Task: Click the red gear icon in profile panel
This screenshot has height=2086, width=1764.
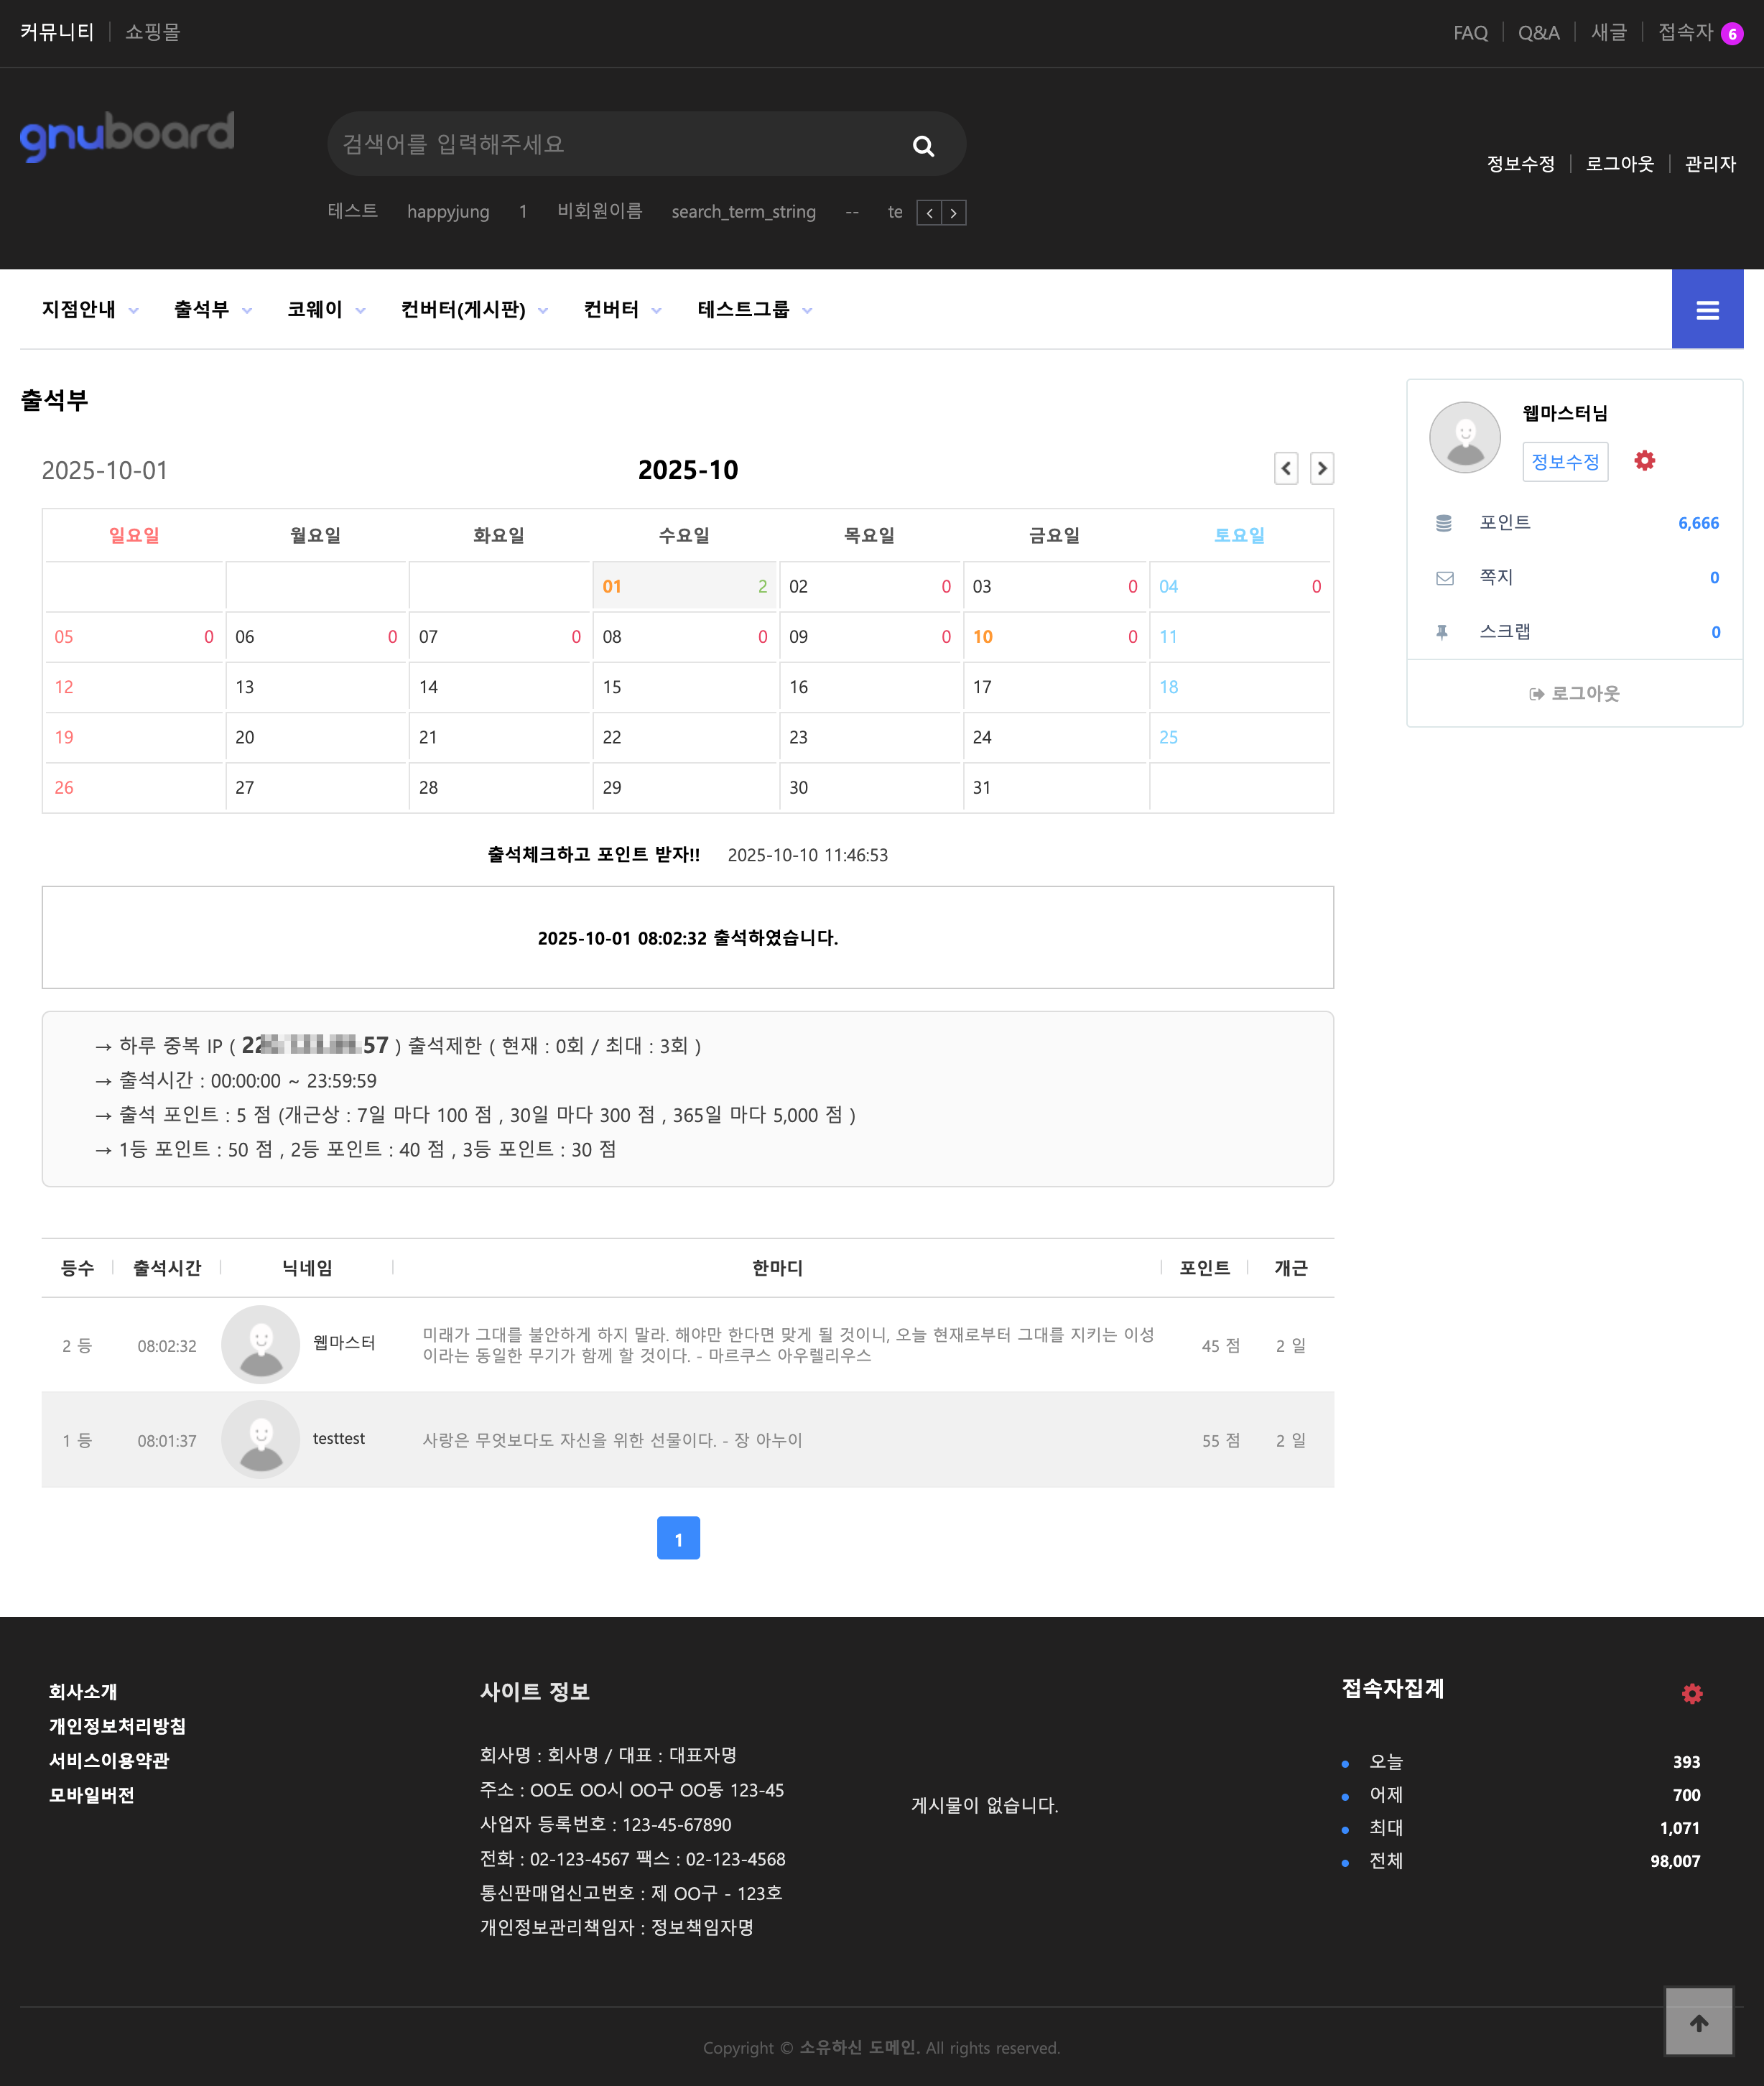Action: tap(1644, 461)
